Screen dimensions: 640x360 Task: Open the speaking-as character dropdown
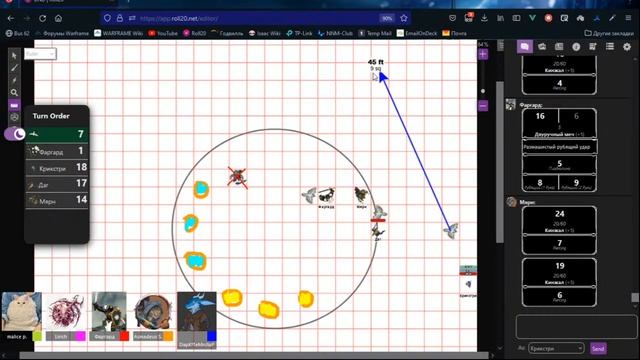[x=556, y=348]
